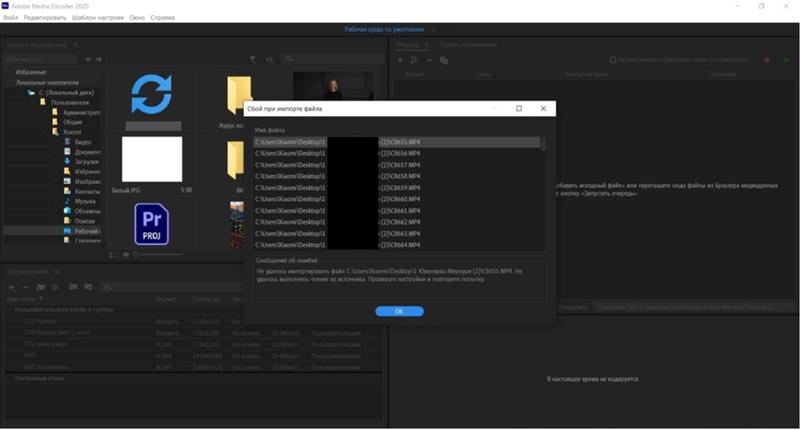Select the blue sync arrows thumbnail
The height and width of the screenshot is (430, 800).
(152, 94)
